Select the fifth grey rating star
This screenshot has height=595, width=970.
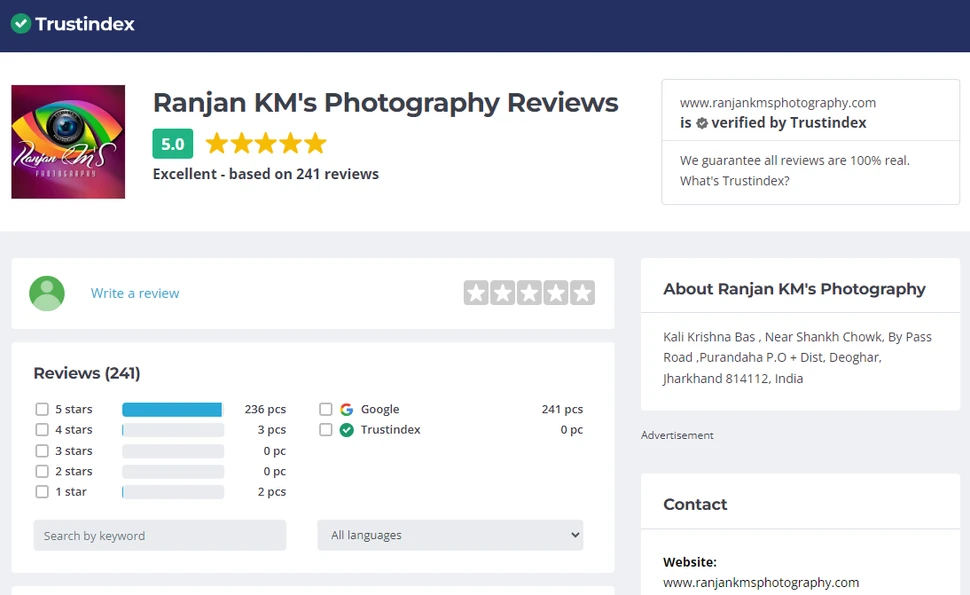582,293
